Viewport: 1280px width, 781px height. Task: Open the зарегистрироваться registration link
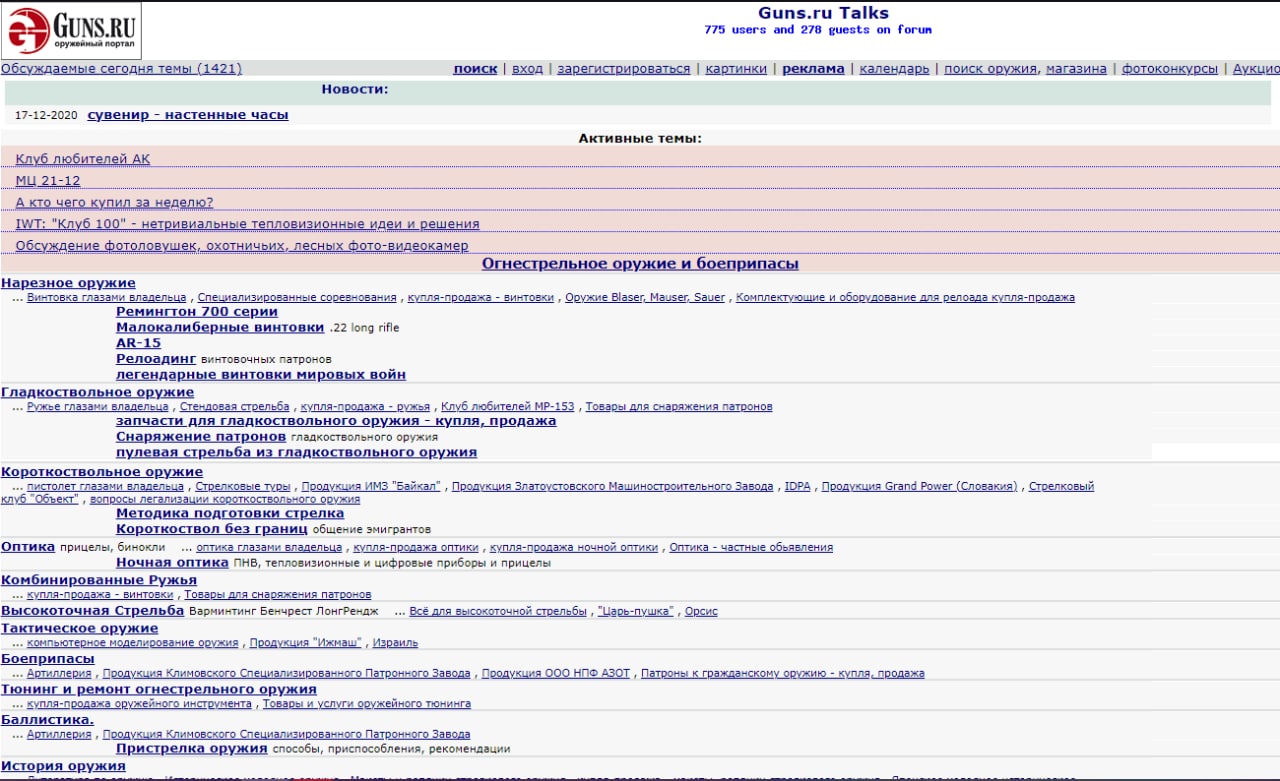pyautogui.click(x=624, y=69)
